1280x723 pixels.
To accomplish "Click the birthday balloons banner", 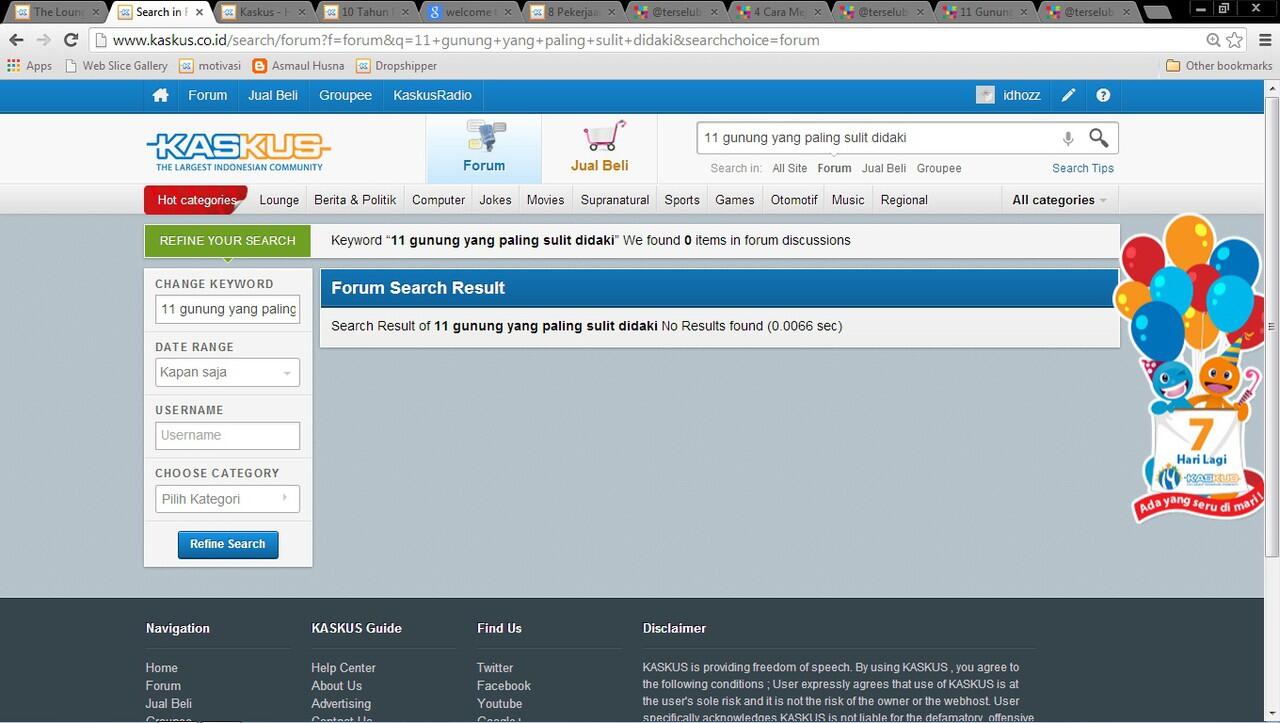I will [1190, 367].
